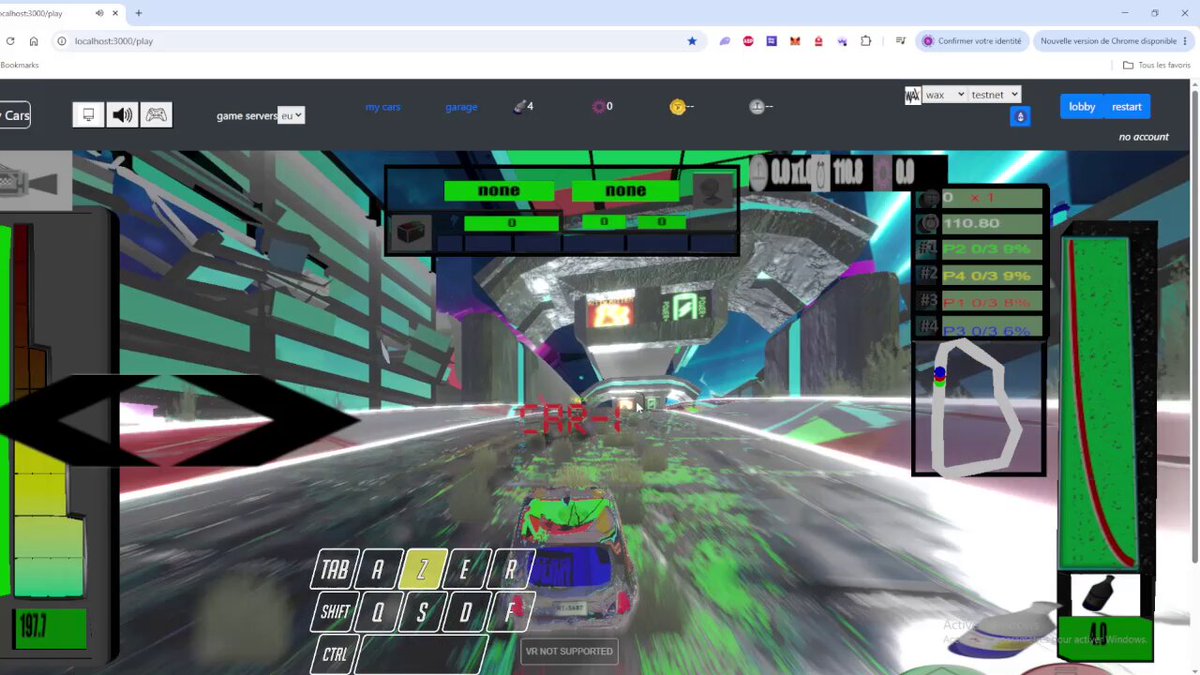
Task: Open the my cars page
Action: point(383,107)
